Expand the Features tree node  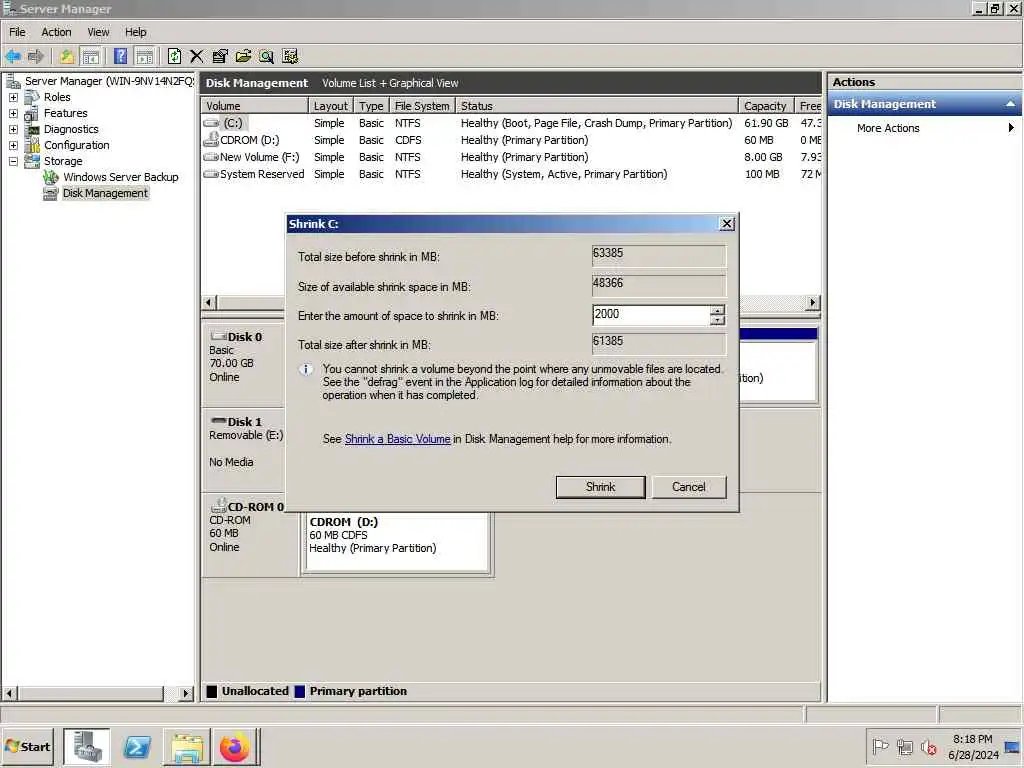click(13, 114)
